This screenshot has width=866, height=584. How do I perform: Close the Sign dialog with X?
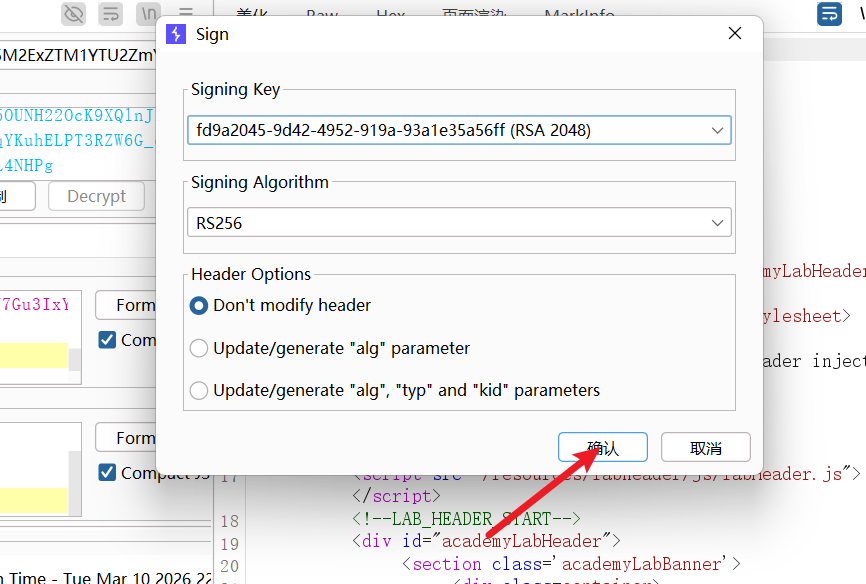tap(735, 33)
